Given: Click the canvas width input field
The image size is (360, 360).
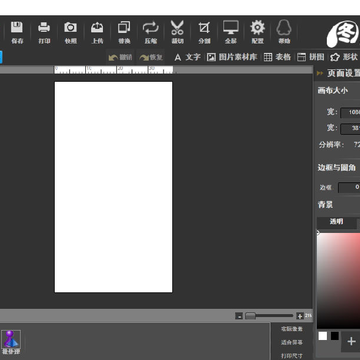Looking at the screenshot, I should tap(350, 113).
